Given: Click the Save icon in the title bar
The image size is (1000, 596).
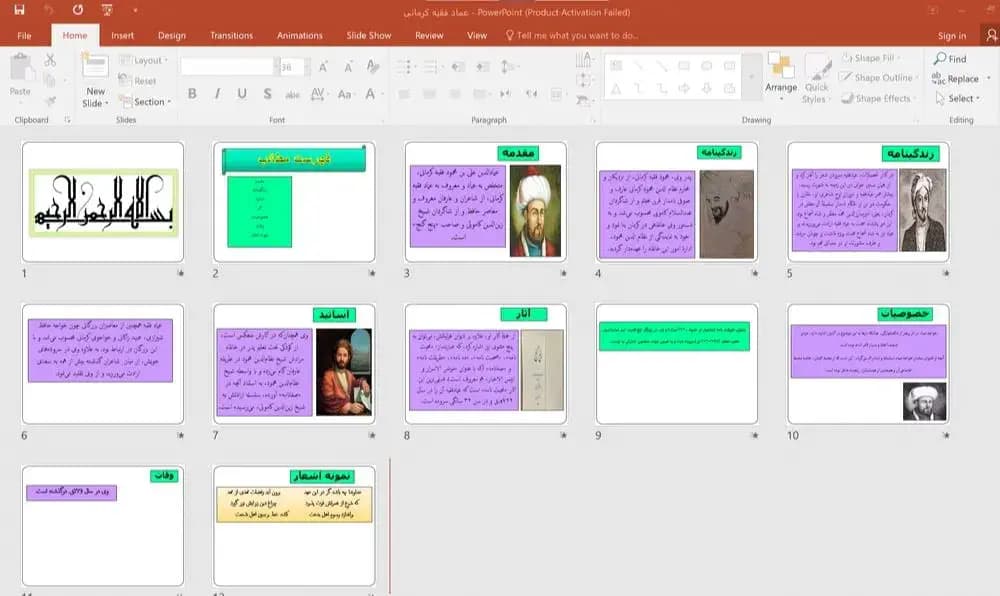Looking at the screenshot, I should [x=19, y=10].
